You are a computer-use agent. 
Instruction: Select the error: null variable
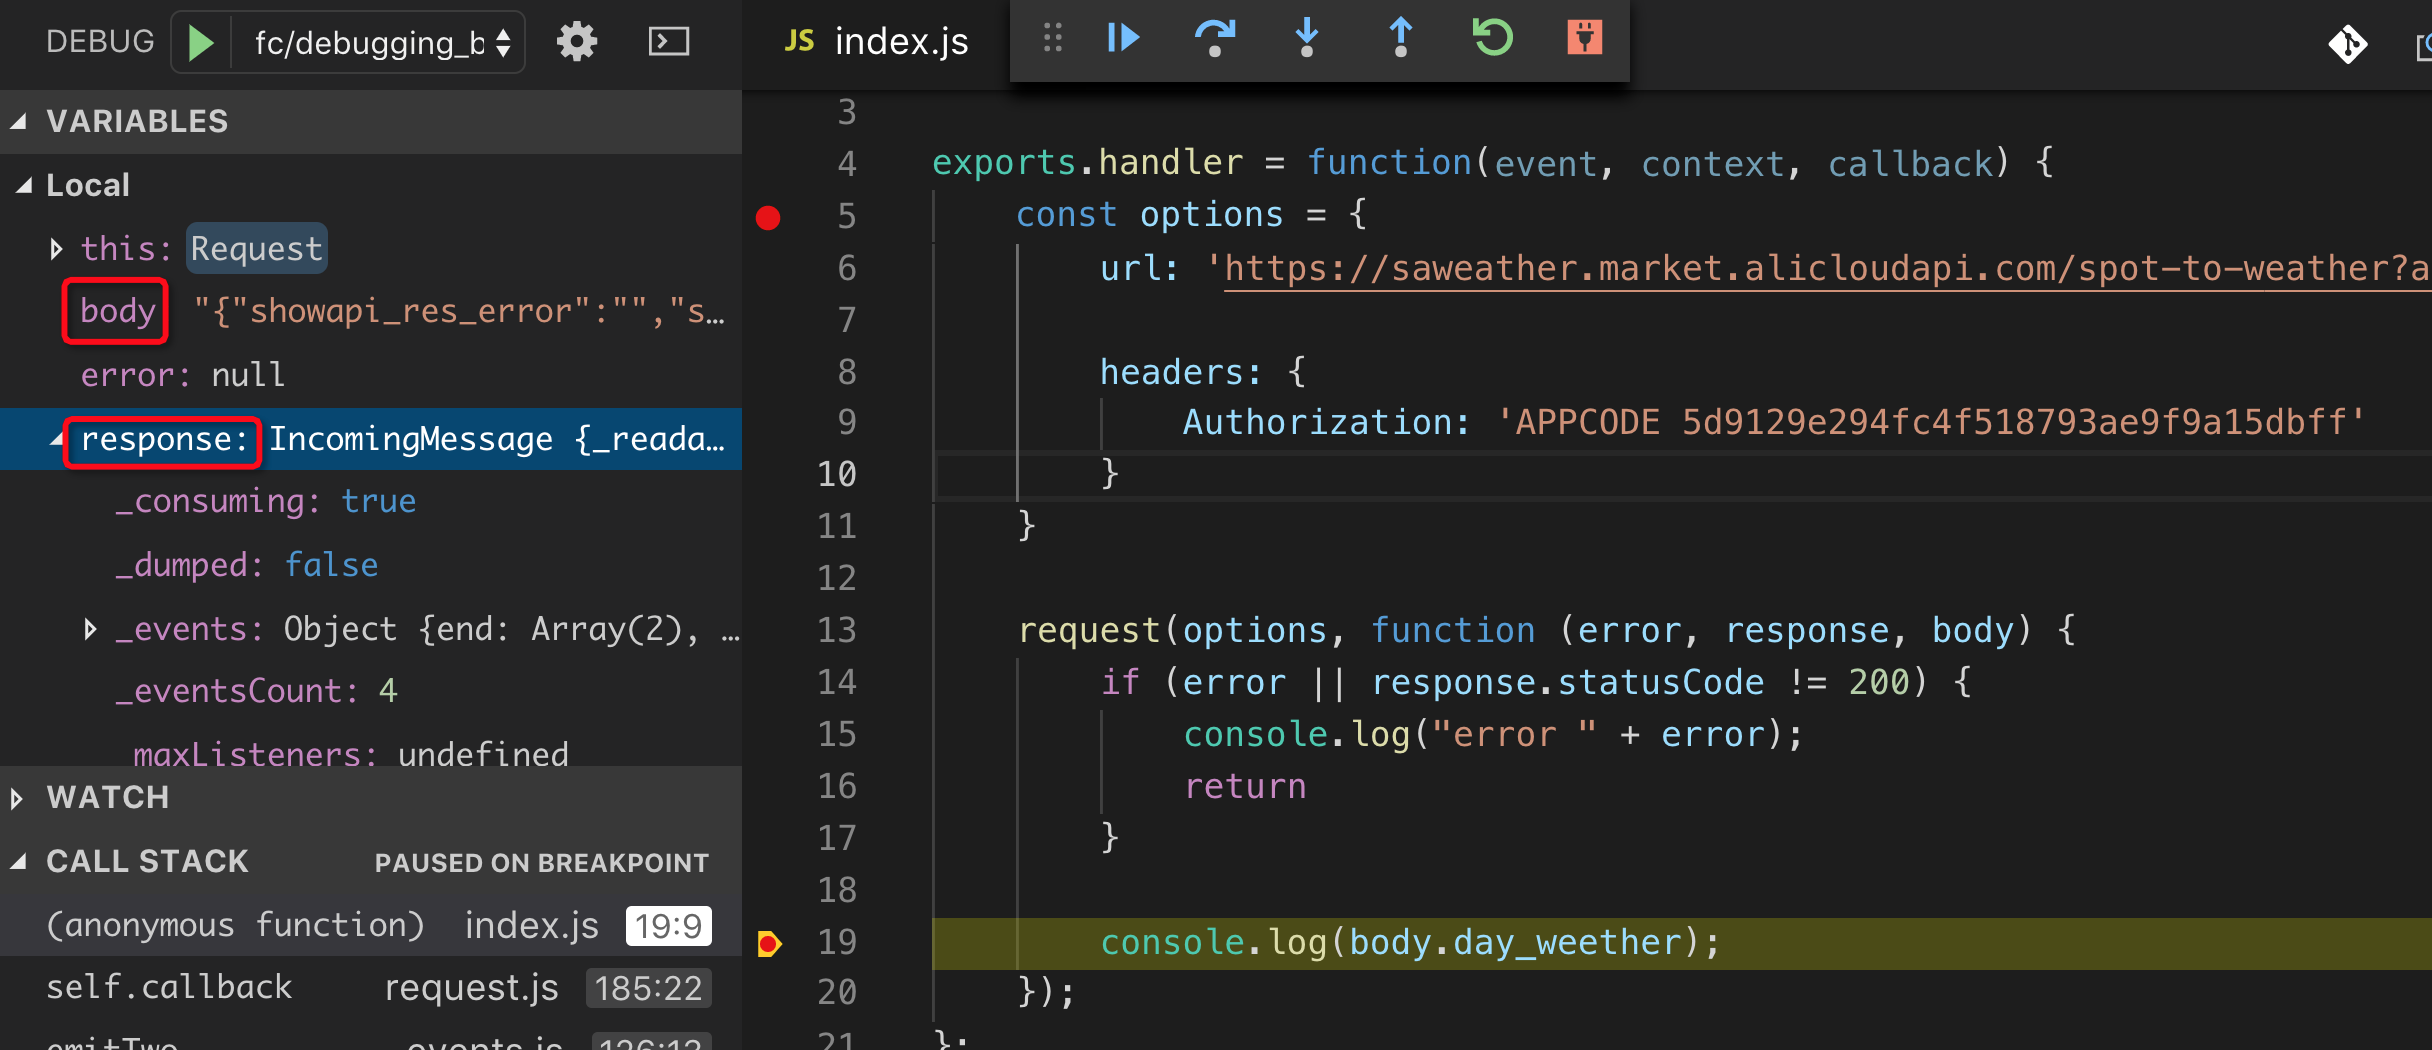pyautogui.click(x=371, y=375)
